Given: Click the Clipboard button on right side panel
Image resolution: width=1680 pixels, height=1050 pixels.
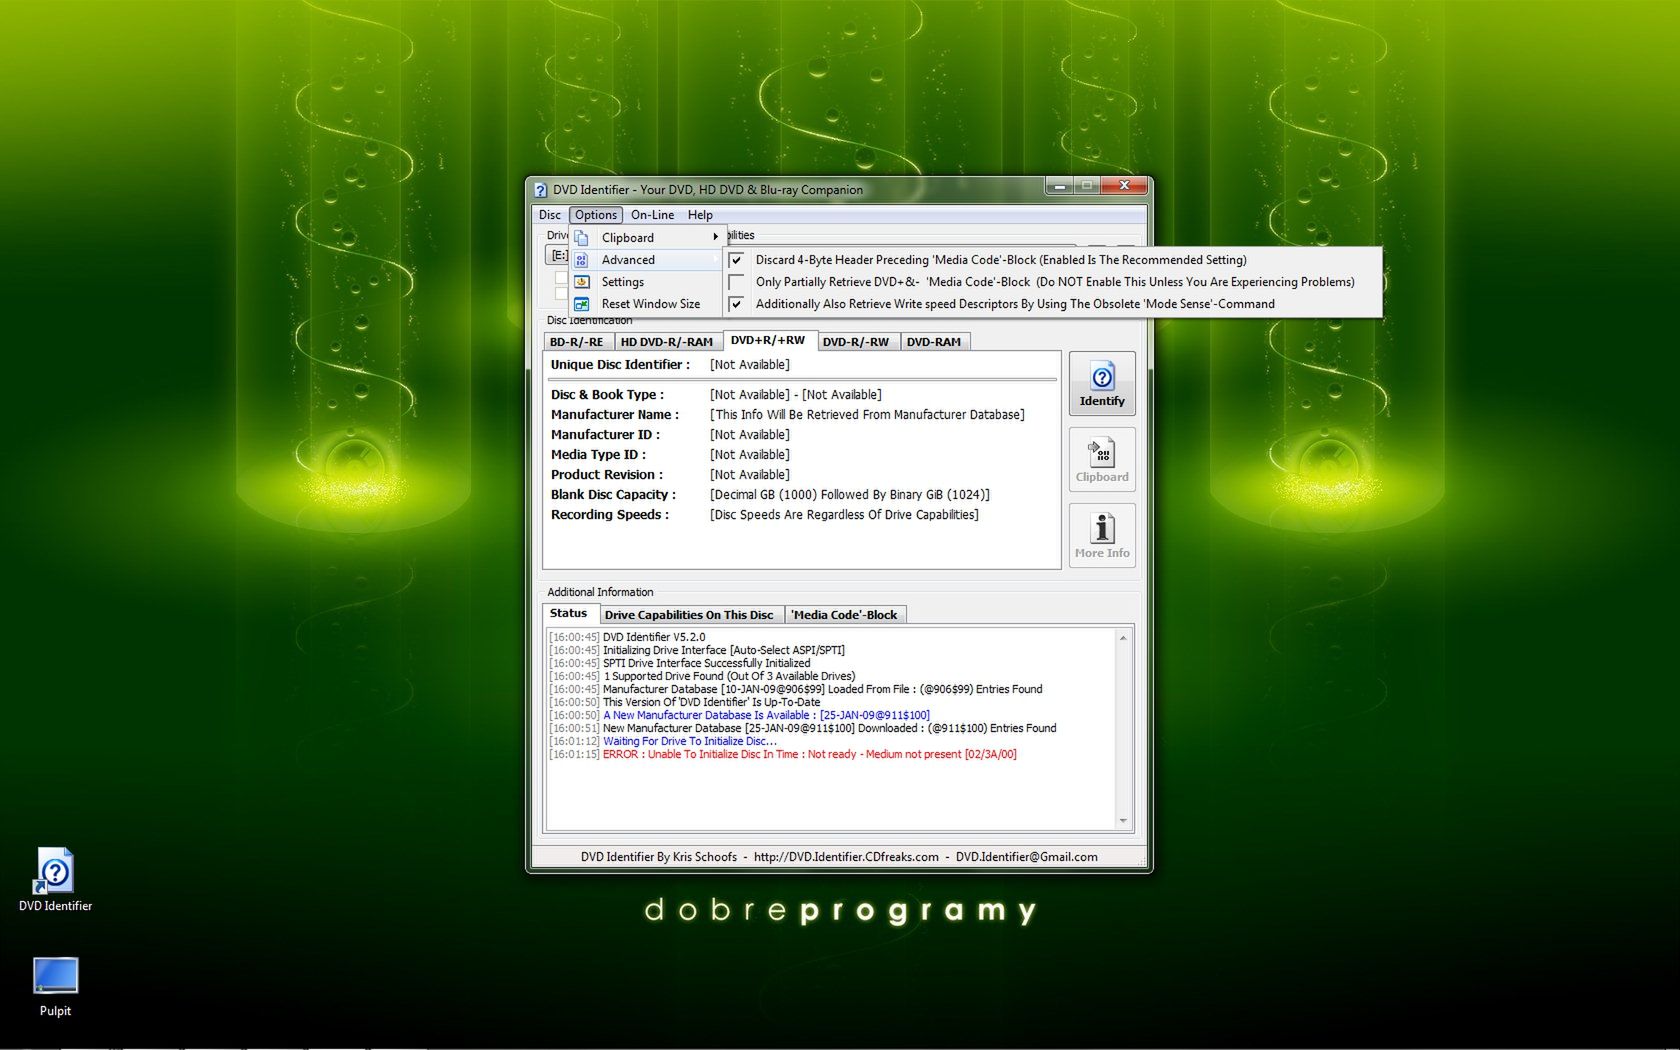Looking at the screenshot, I should click(x=1102, y=460).
